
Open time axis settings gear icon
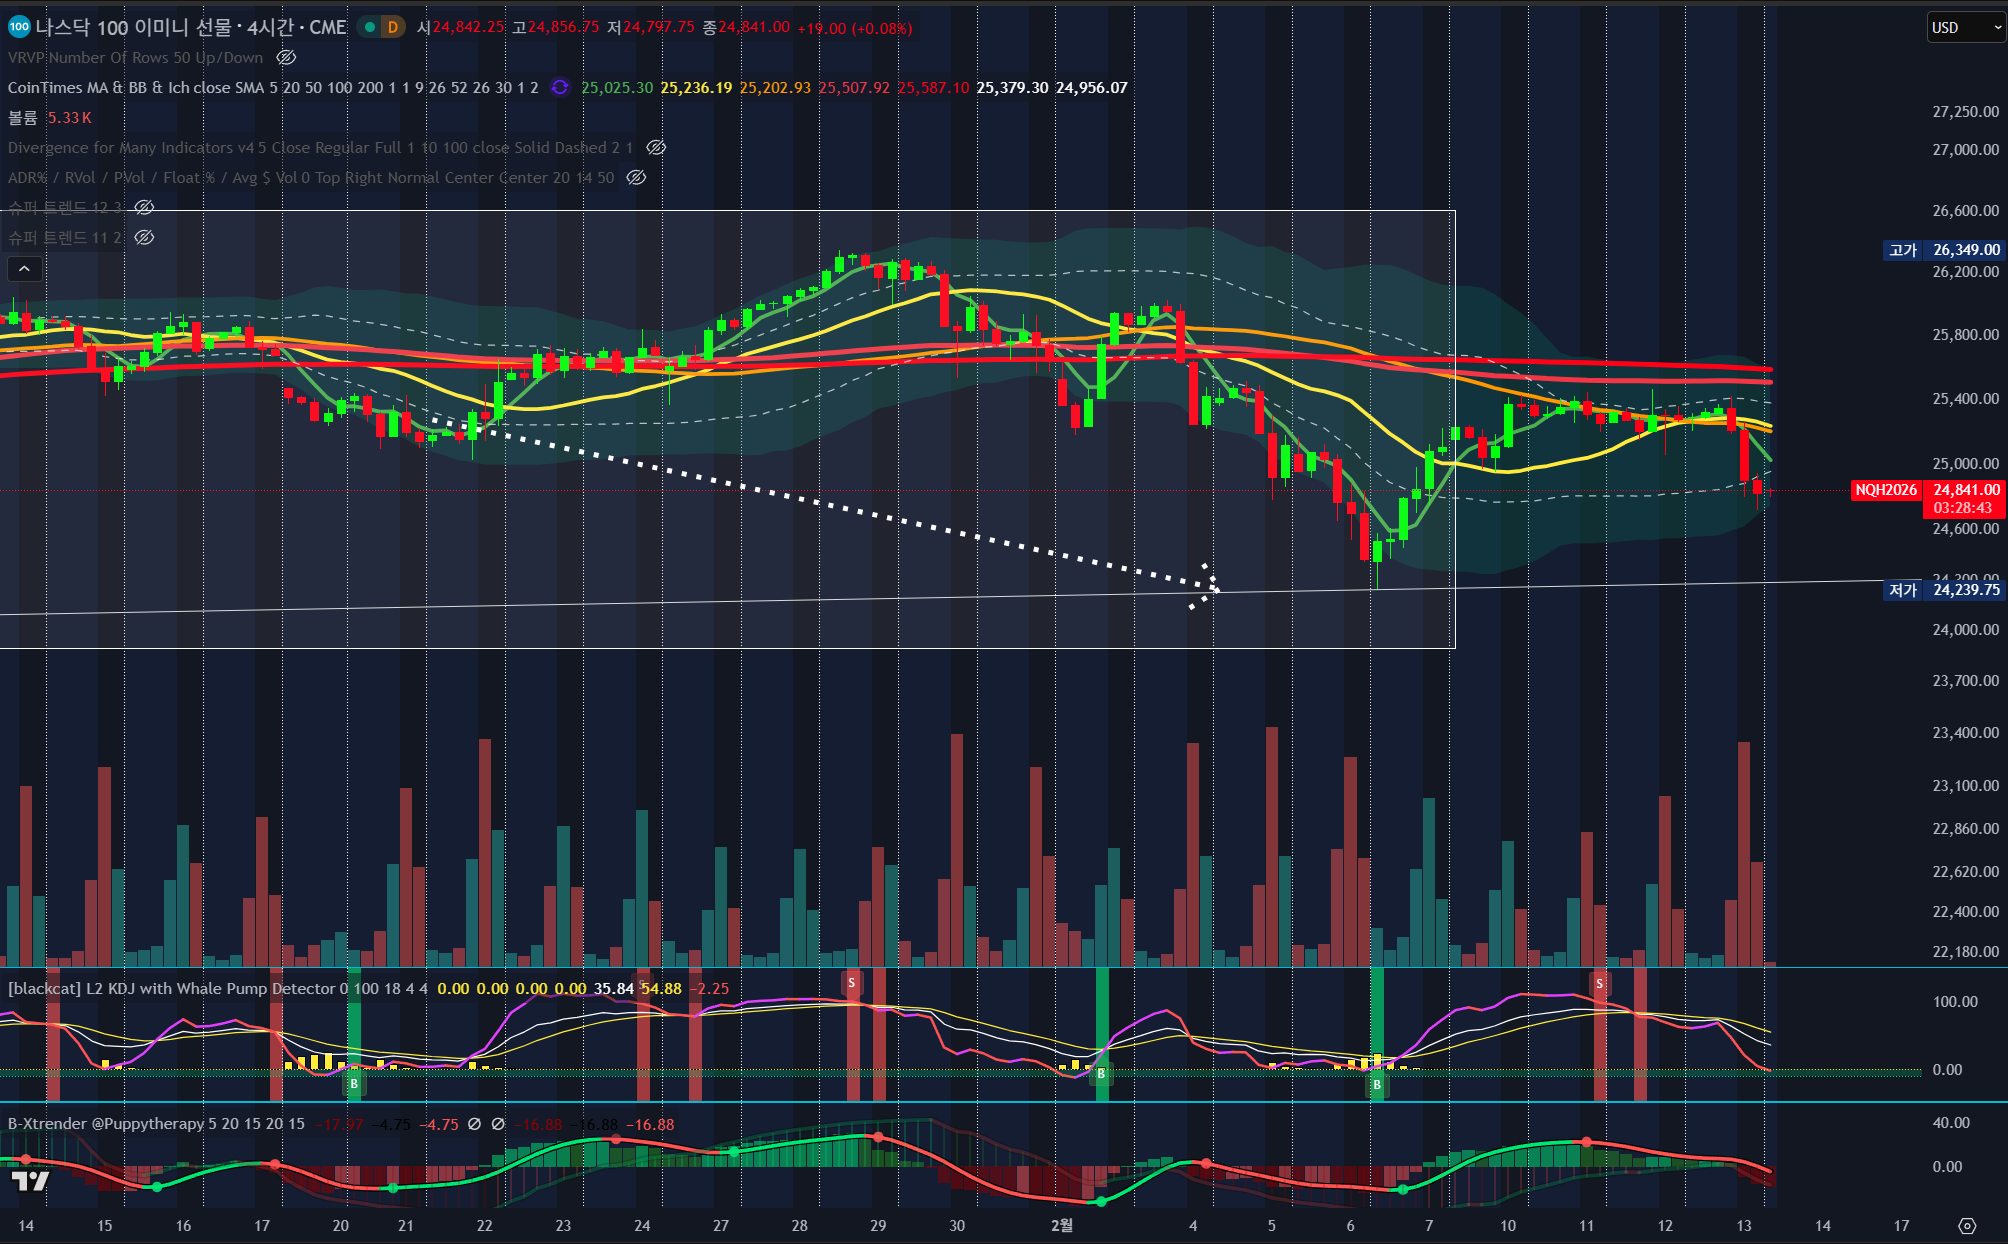tap(1966, 1226)
